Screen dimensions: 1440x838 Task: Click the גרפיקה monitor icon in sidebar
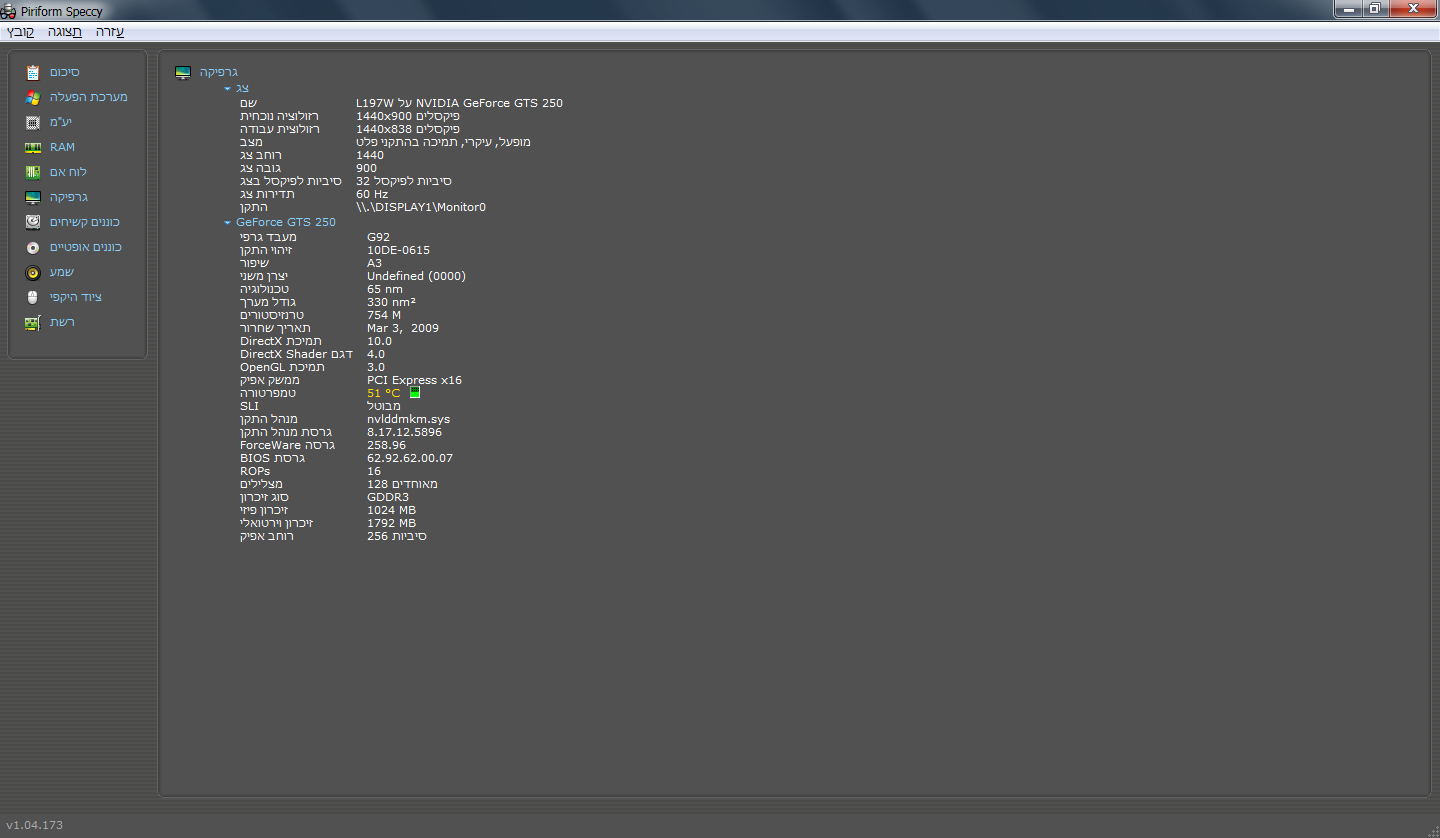click(x=33, y=197)
